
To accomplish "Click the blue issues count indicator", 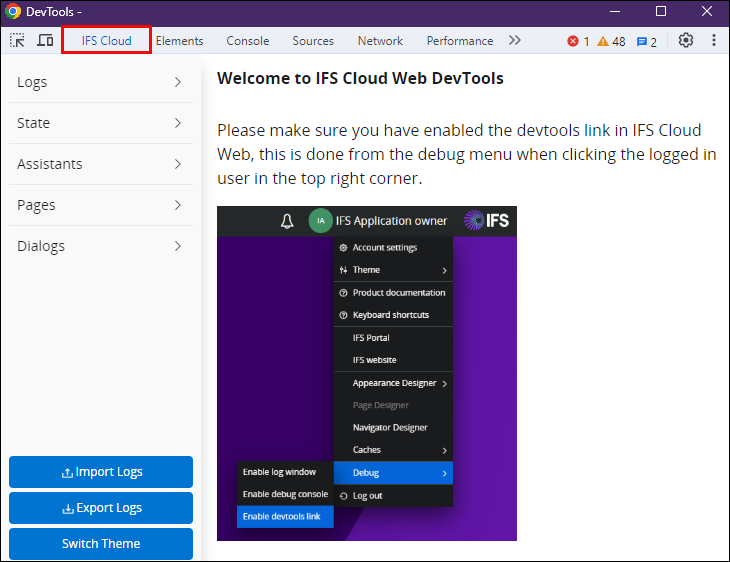I will pyautogui.click(x=647, y=41).
